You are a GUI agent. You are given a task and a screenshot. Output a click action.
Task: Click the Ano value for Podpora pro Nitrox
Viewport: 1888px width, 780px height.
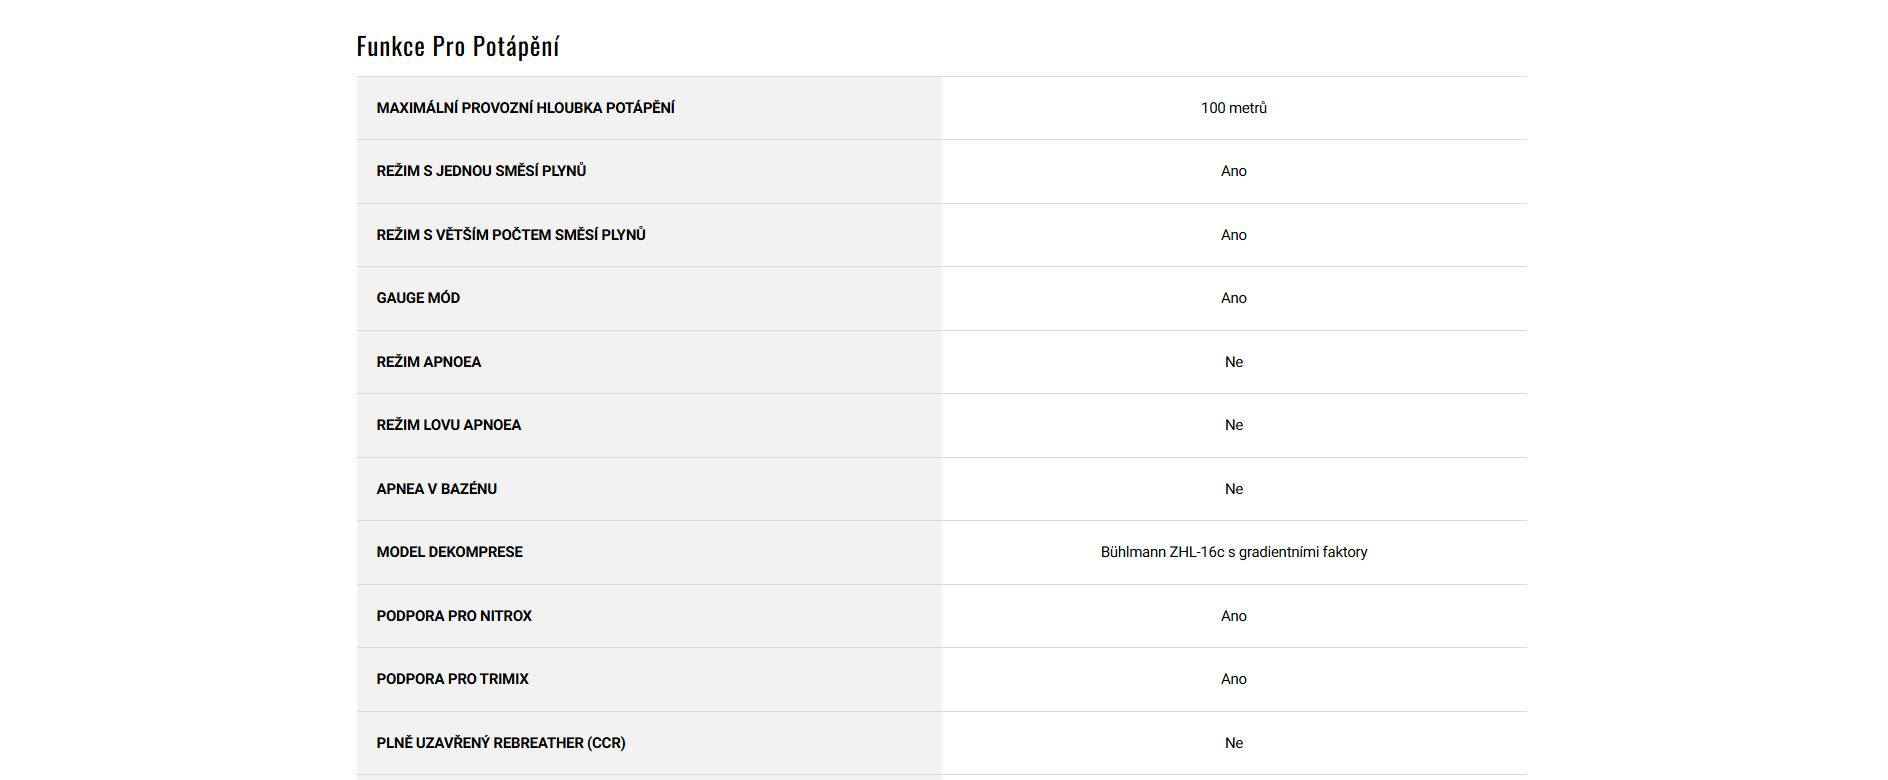point(1233,616)
